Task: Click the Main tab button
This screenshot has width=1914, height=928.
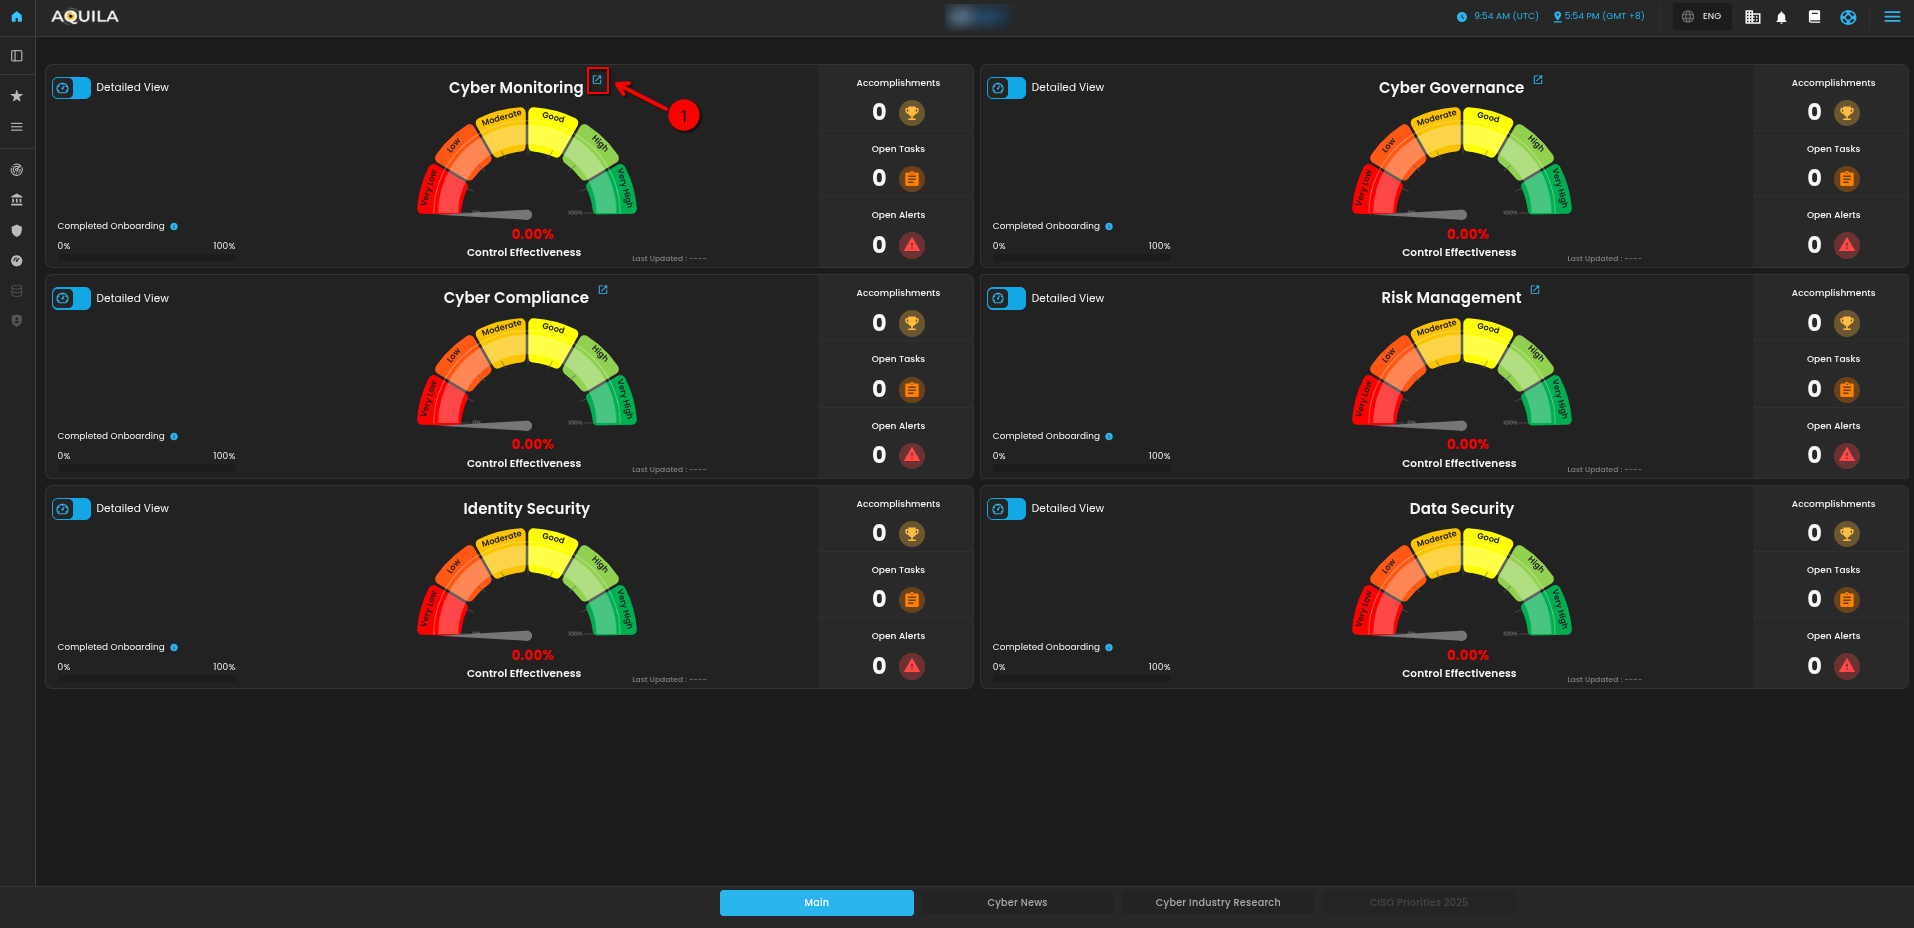Action: pos(816,902)
